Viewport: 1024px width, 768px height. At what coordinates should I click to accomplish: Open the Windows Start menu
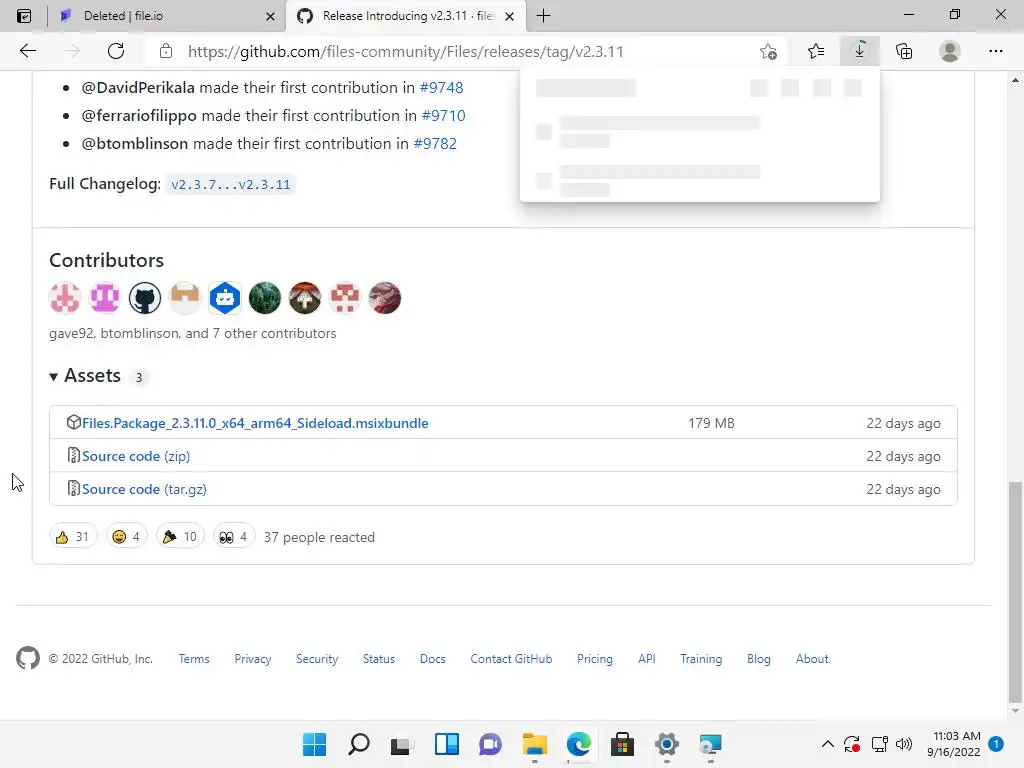(314, 744)
